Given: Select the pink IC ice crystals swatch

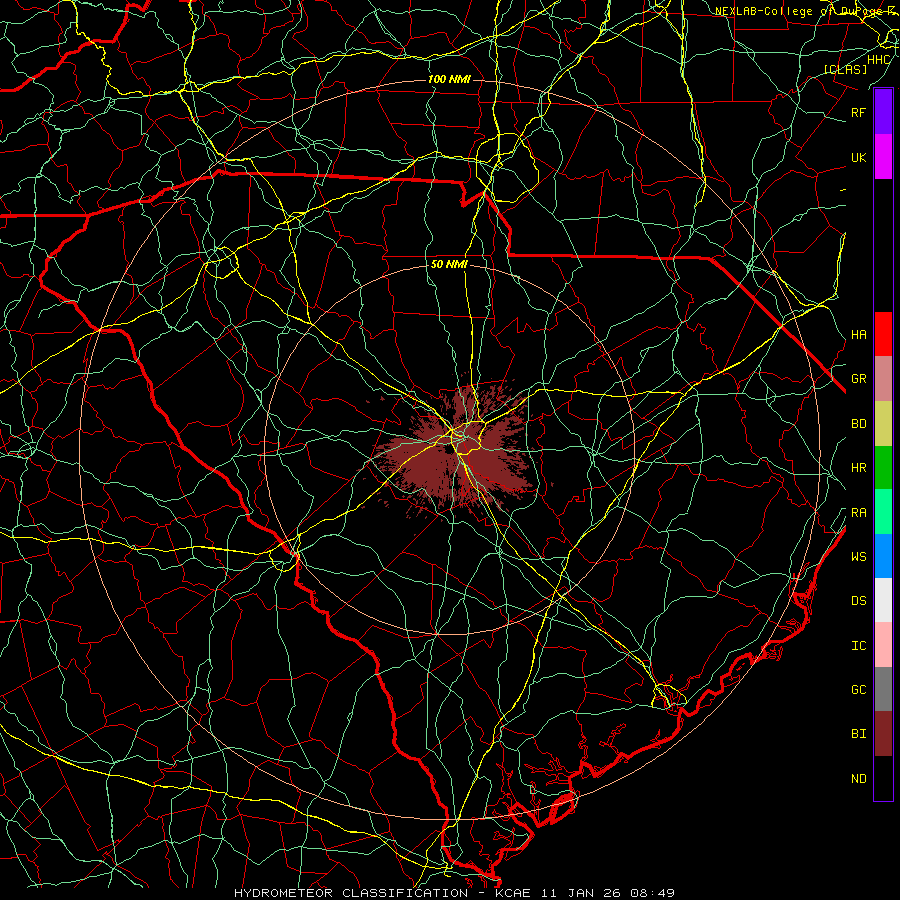Looking at the screenshot, I should coord(883,645).
